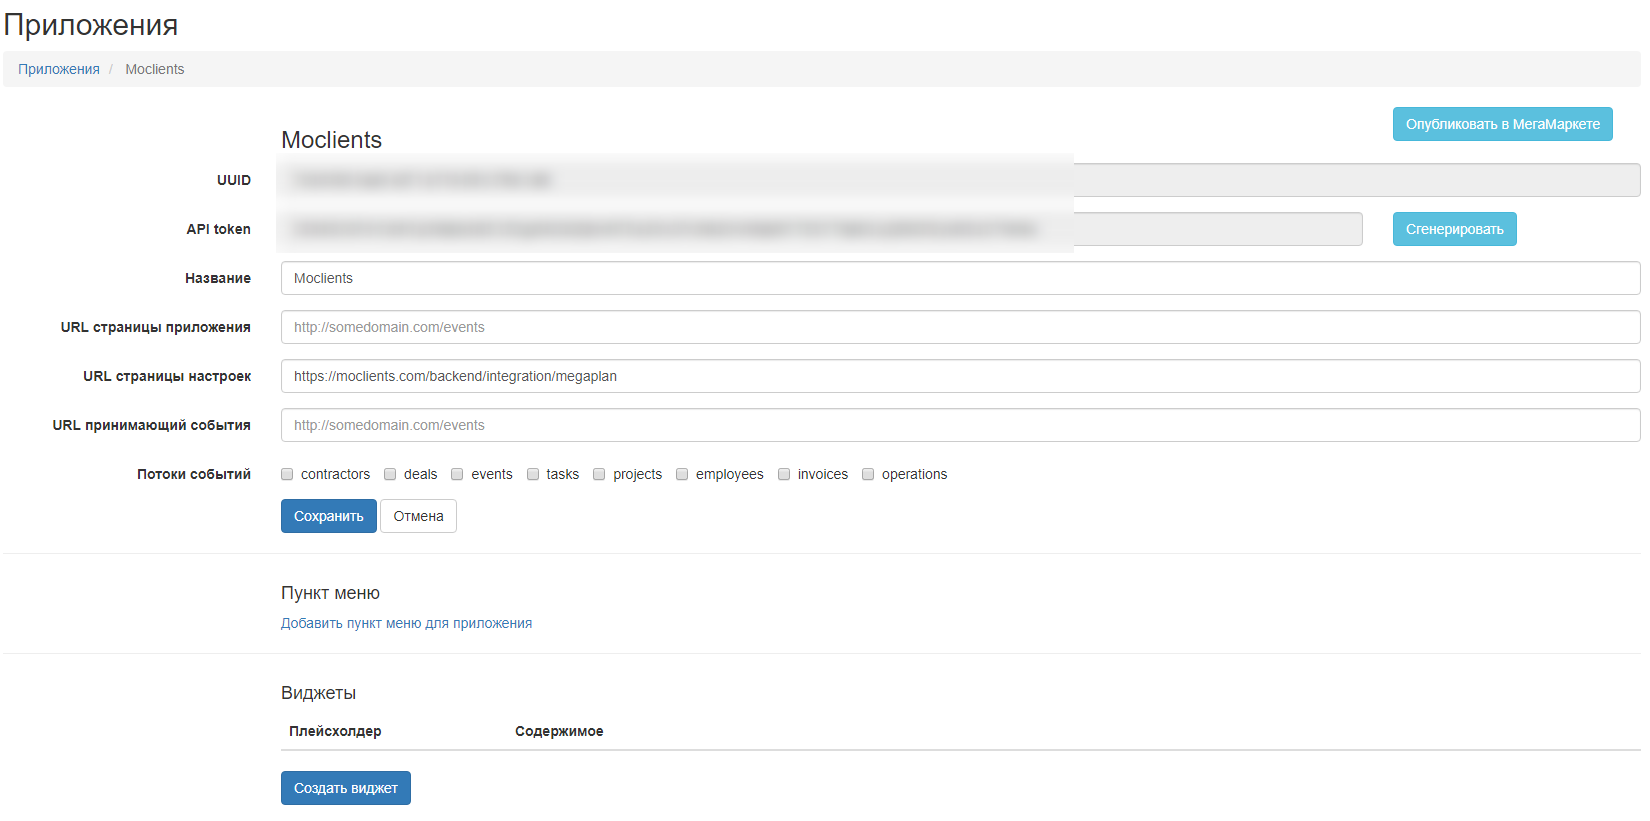The width and height of the screenshot is (1650, 821).
Task: Enable the tasks event stream
Action: click(x=533, y=474)
